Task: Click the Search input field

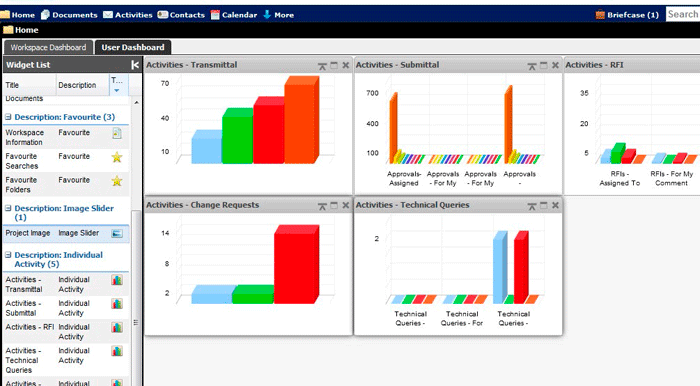Action: pyautogui.click(x=683, y=14)
